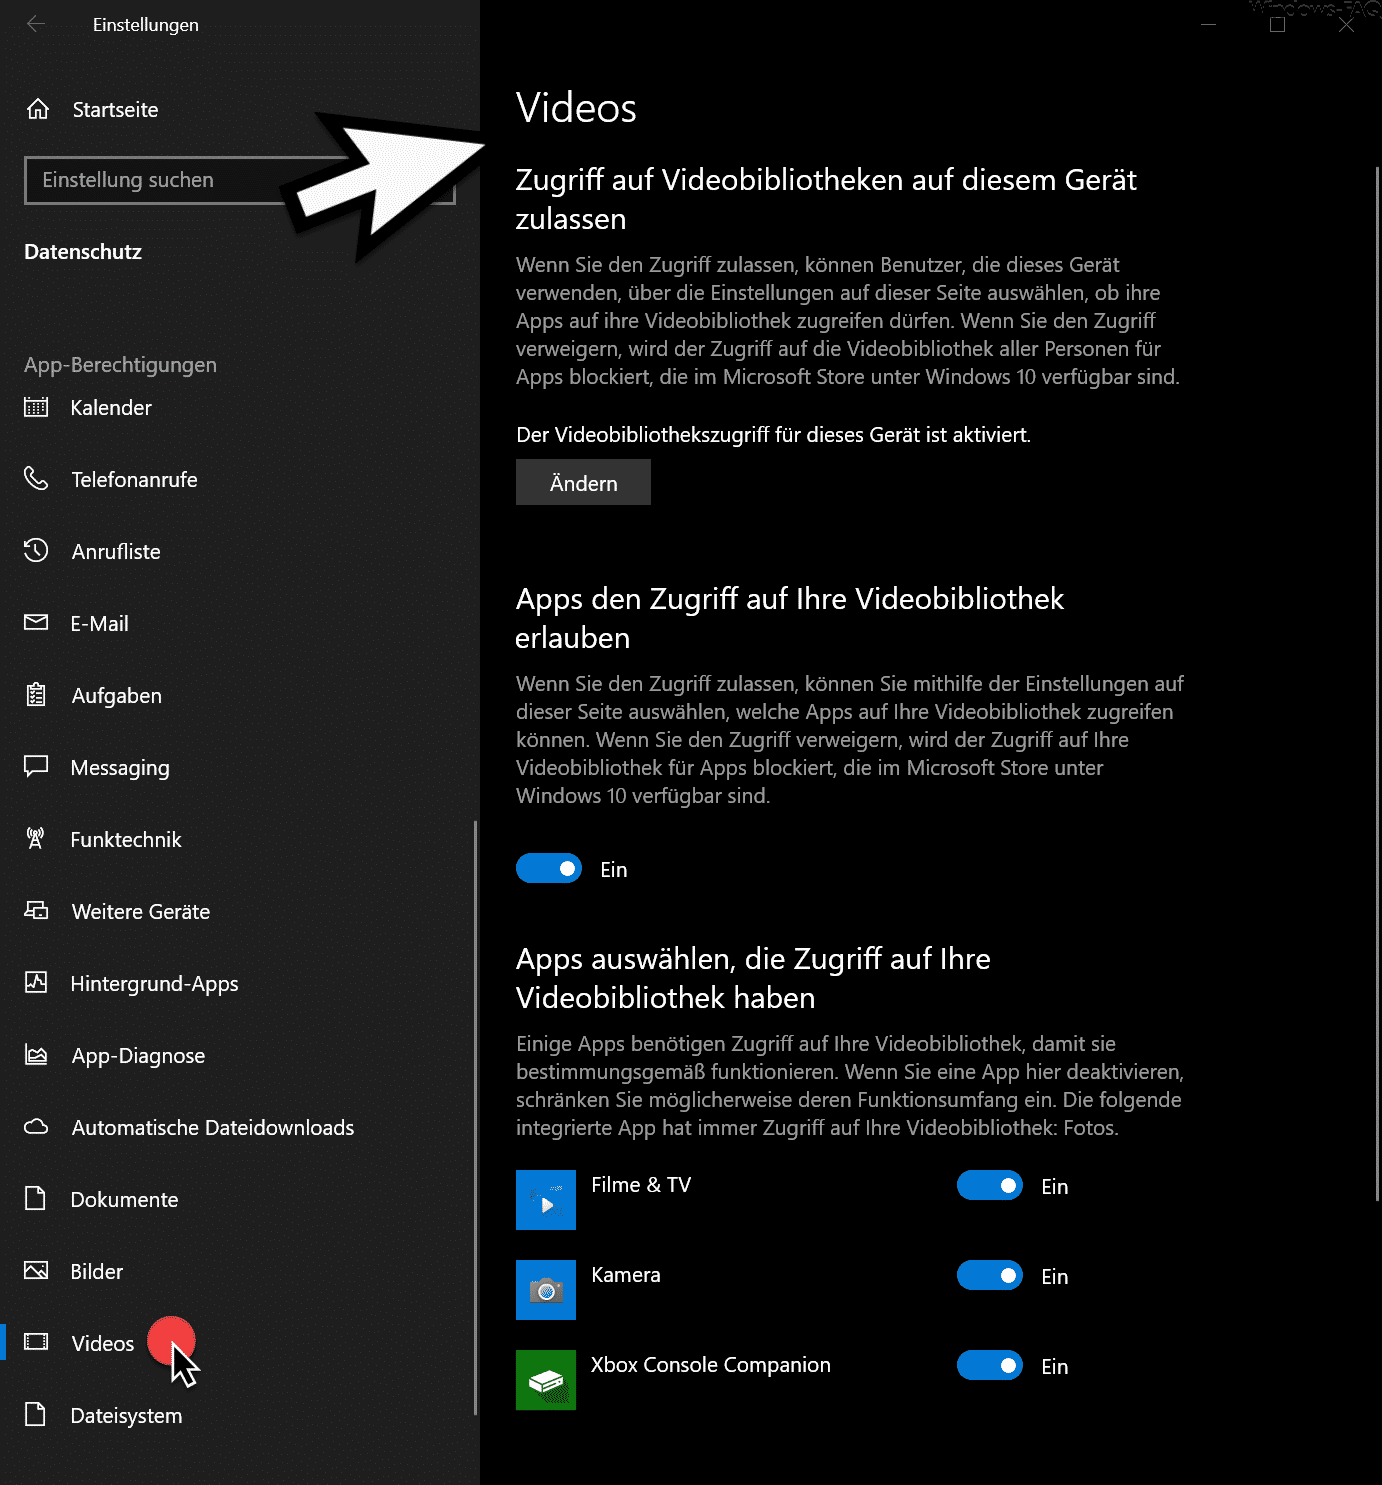This screenshot has width=1382, height=1485.
Task: Click the Ändern button
Action: pyautogui.click(x=583, y=482)
